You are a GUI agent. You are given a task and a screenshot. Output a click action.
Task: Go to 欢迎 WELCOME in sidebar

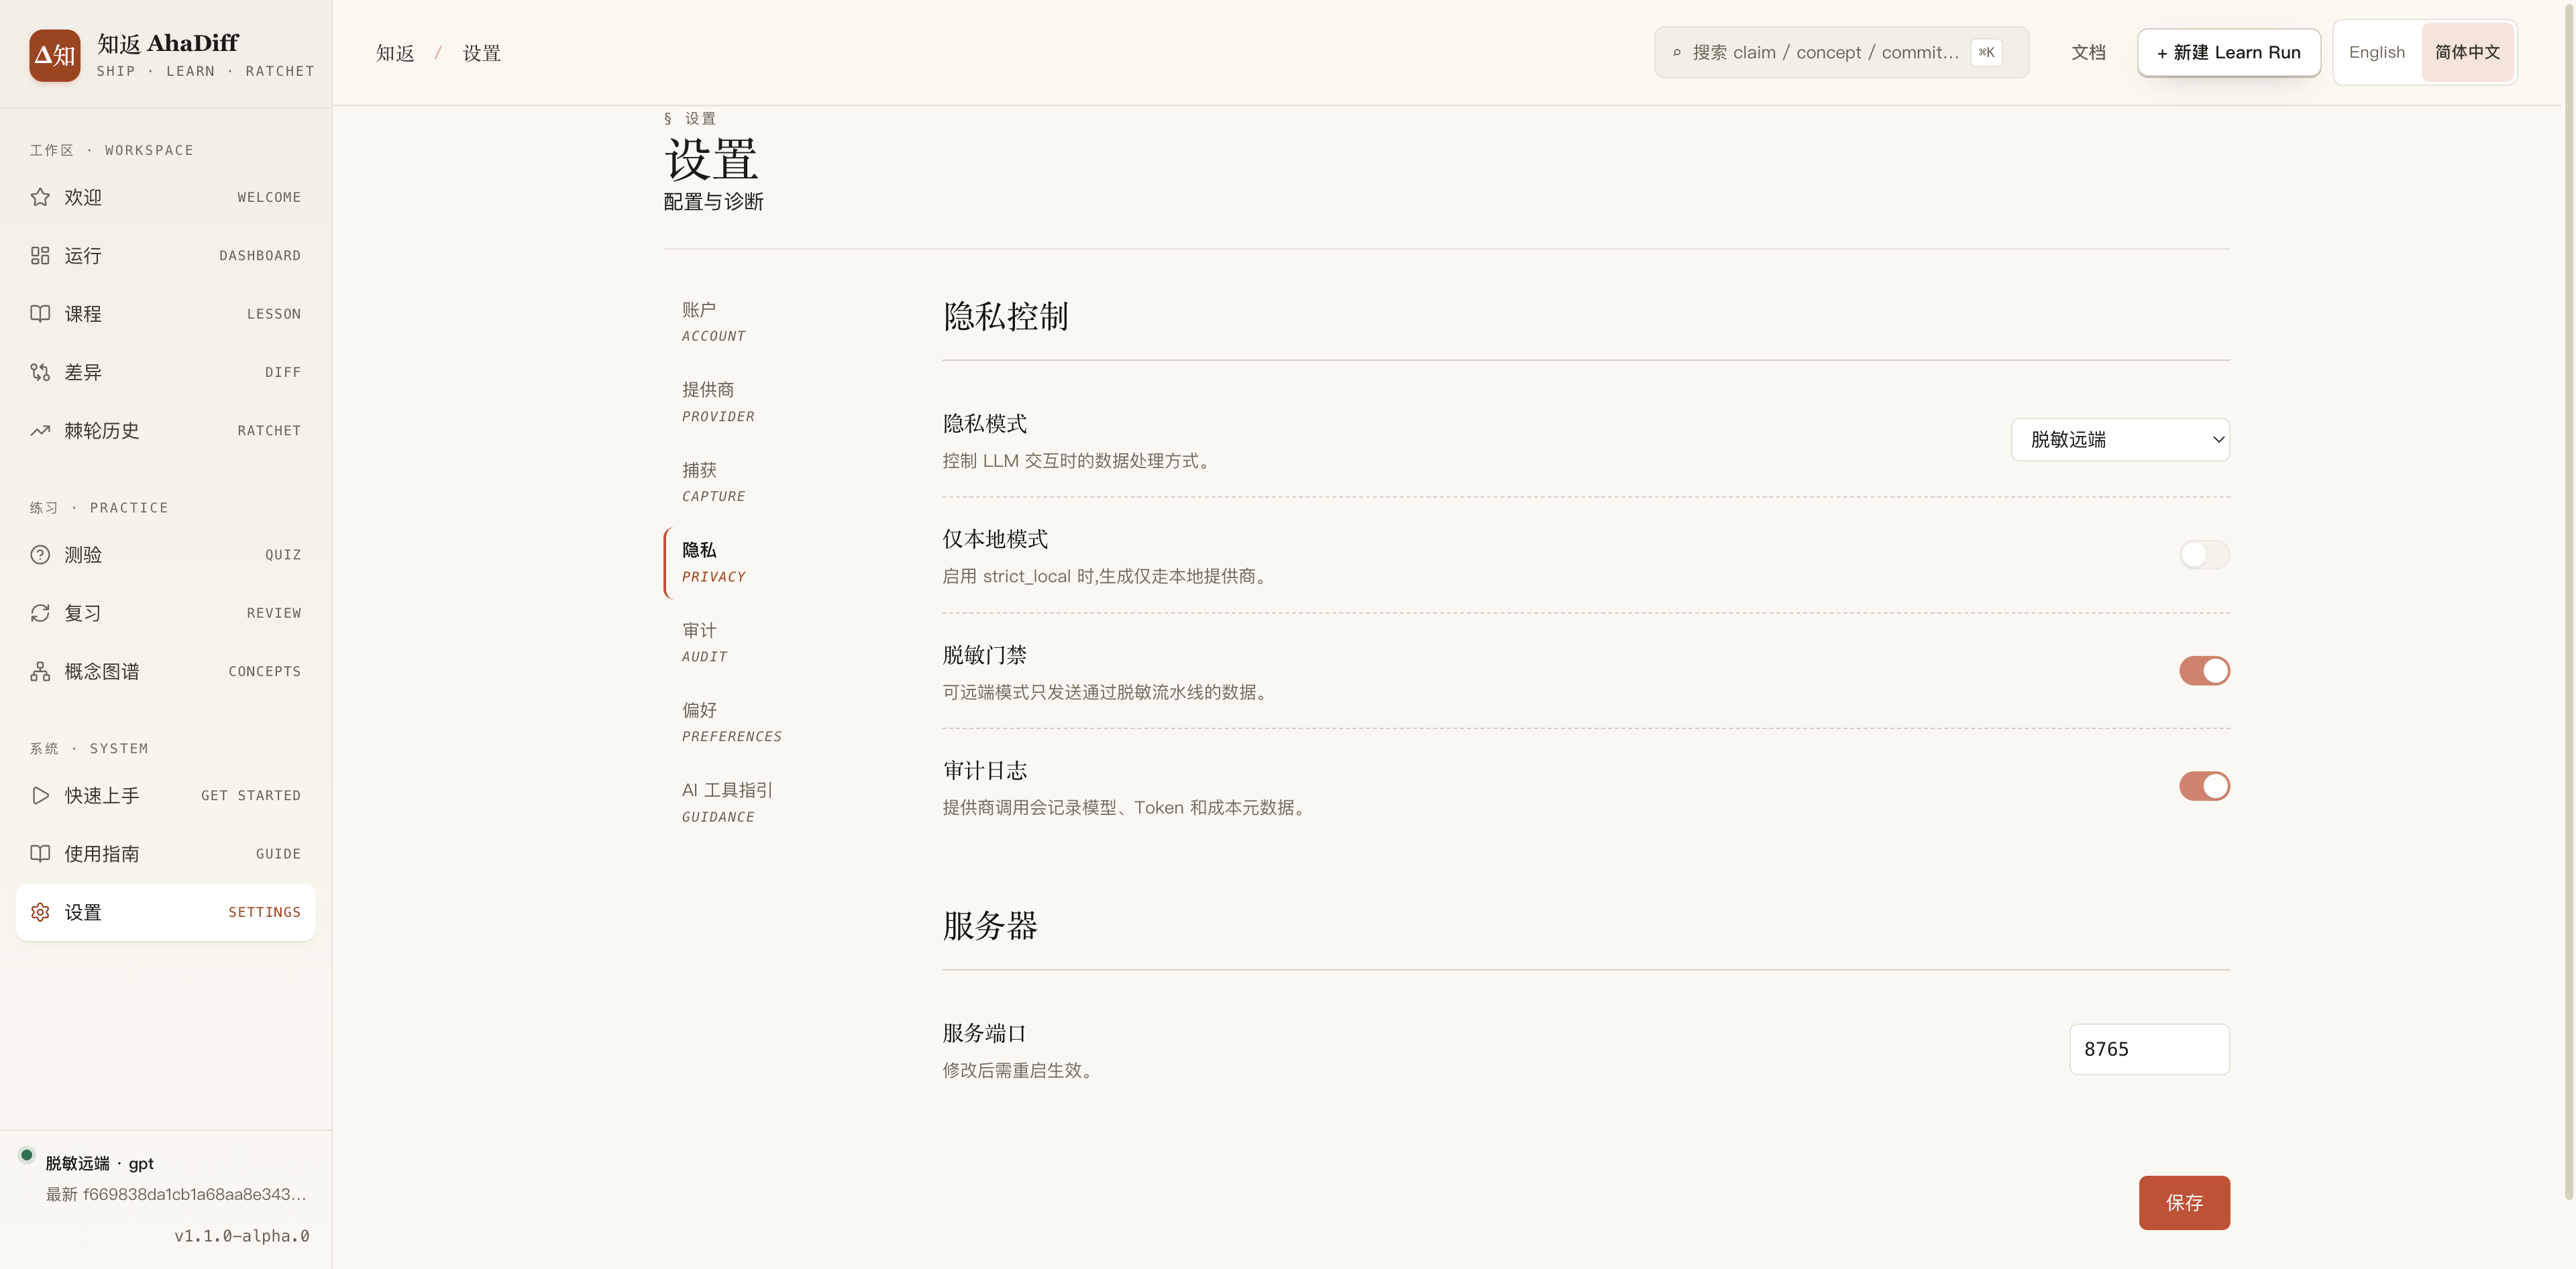(165, 197)
